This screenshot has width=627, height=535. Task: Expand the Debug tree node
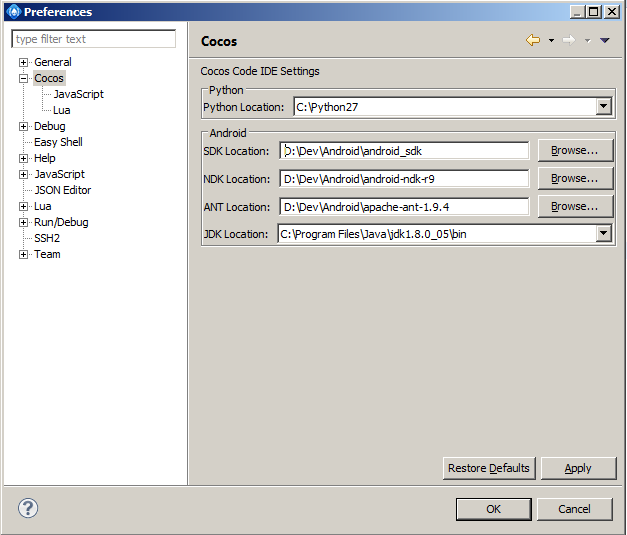tap(23, 126)
